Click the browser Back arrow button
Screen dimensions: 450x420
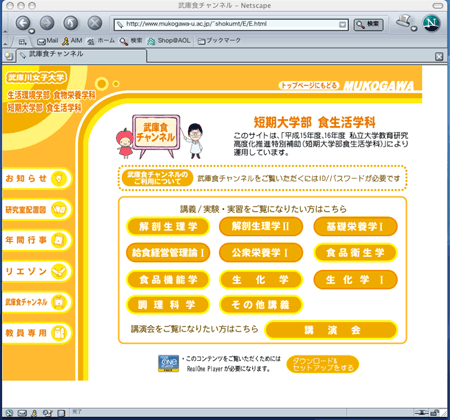pyautogui.click(x=23, y=23)
